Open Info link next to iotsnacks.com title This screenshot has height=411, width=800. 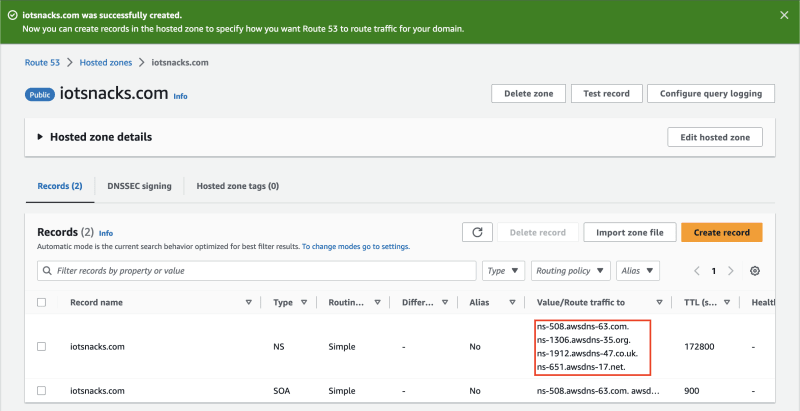coord(180,96)
